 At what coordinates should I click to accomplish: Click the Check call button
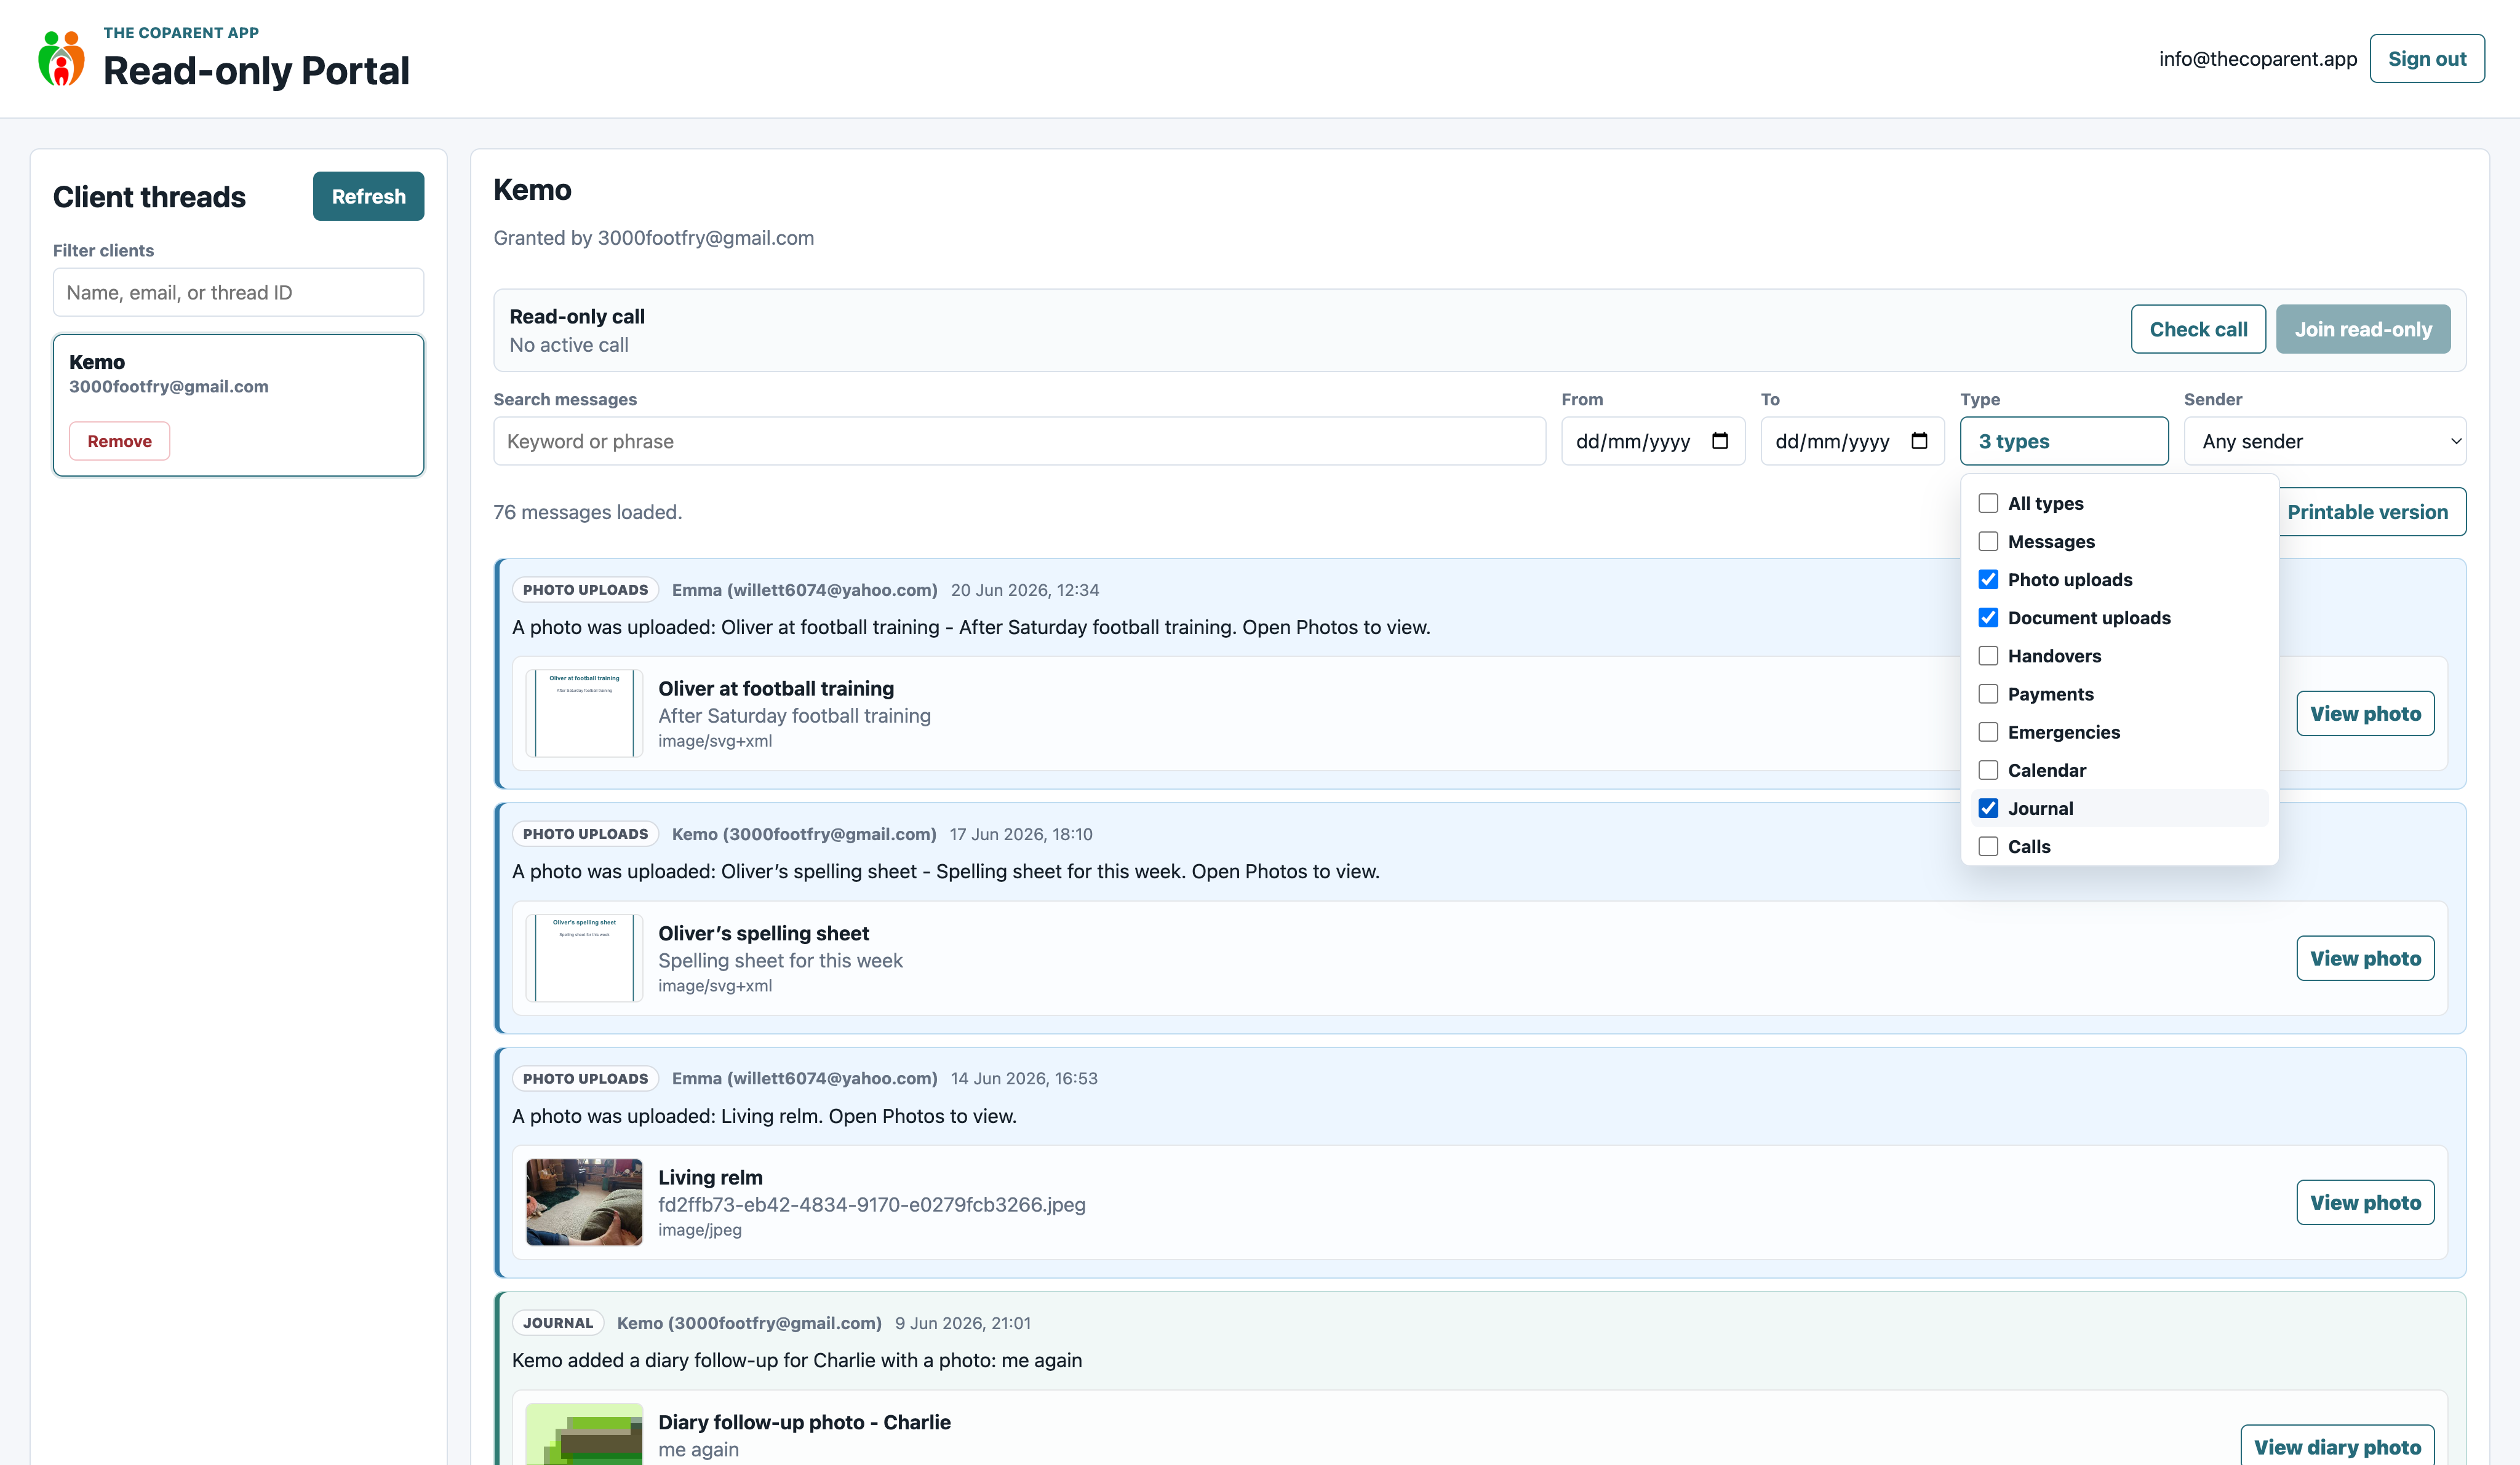pos(2197,329)
